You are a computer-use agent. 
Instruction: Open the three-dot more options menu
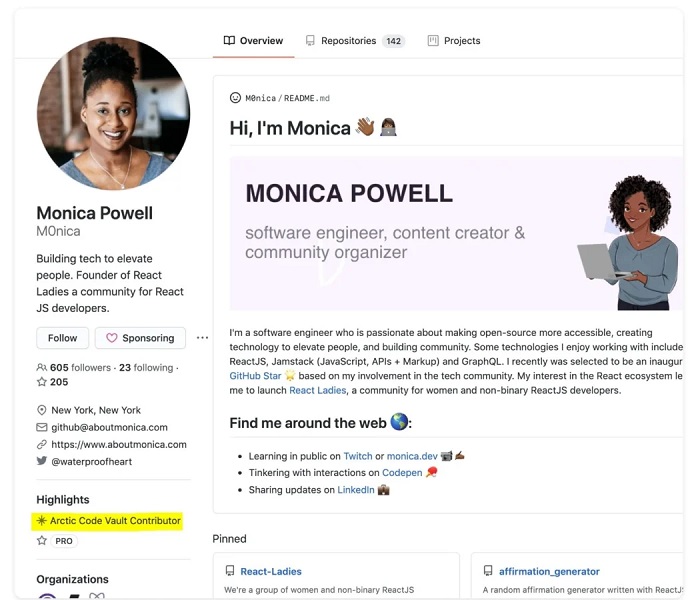(x=202, y=338)
